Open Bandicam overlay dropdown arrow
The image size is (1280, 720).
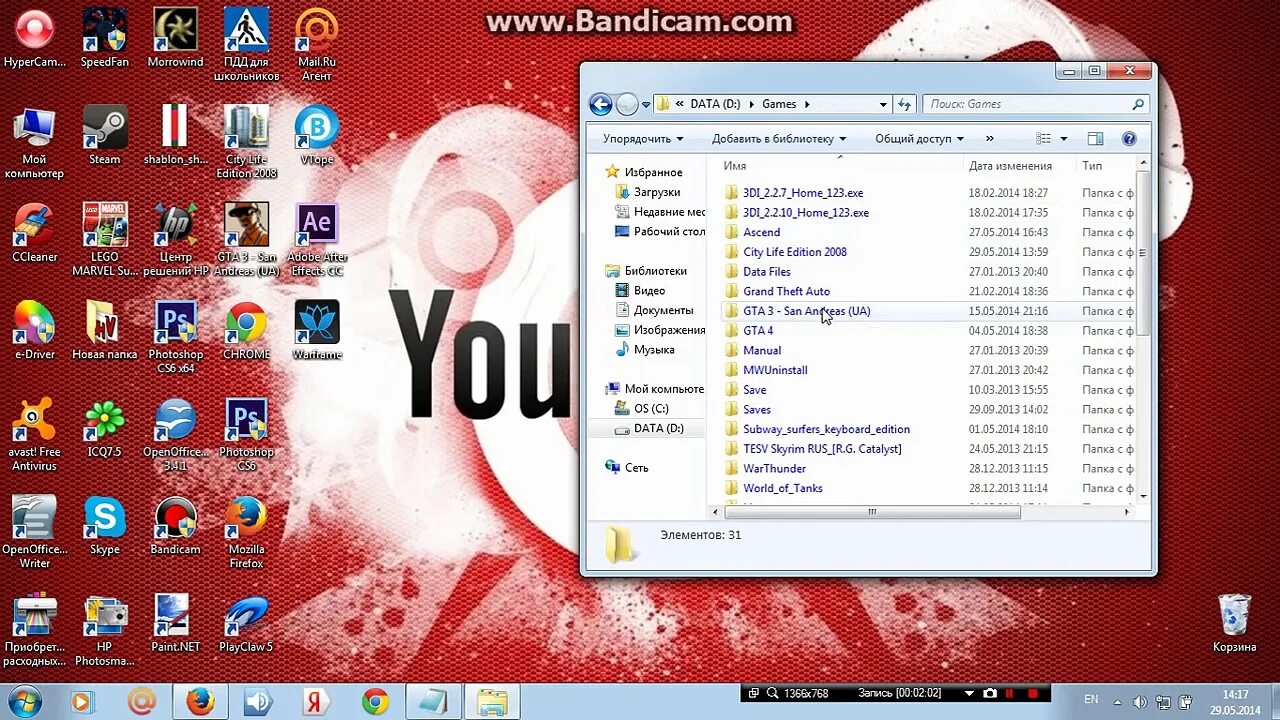pyautogui.click(x=968, y=693)
